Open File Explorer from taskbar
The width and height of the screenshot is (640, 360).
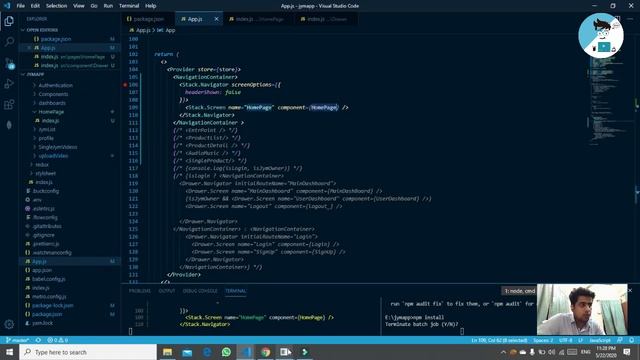167,352
